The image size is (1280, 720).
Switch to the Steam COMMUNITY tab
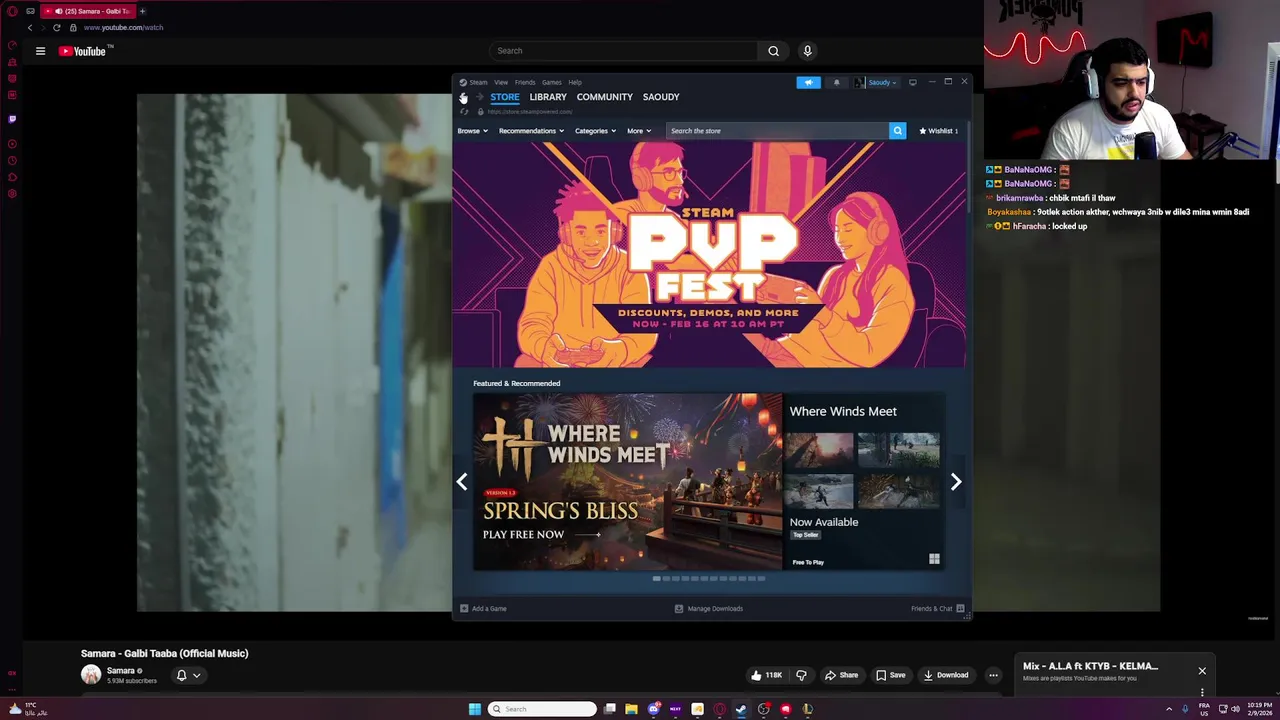point(605,97)
